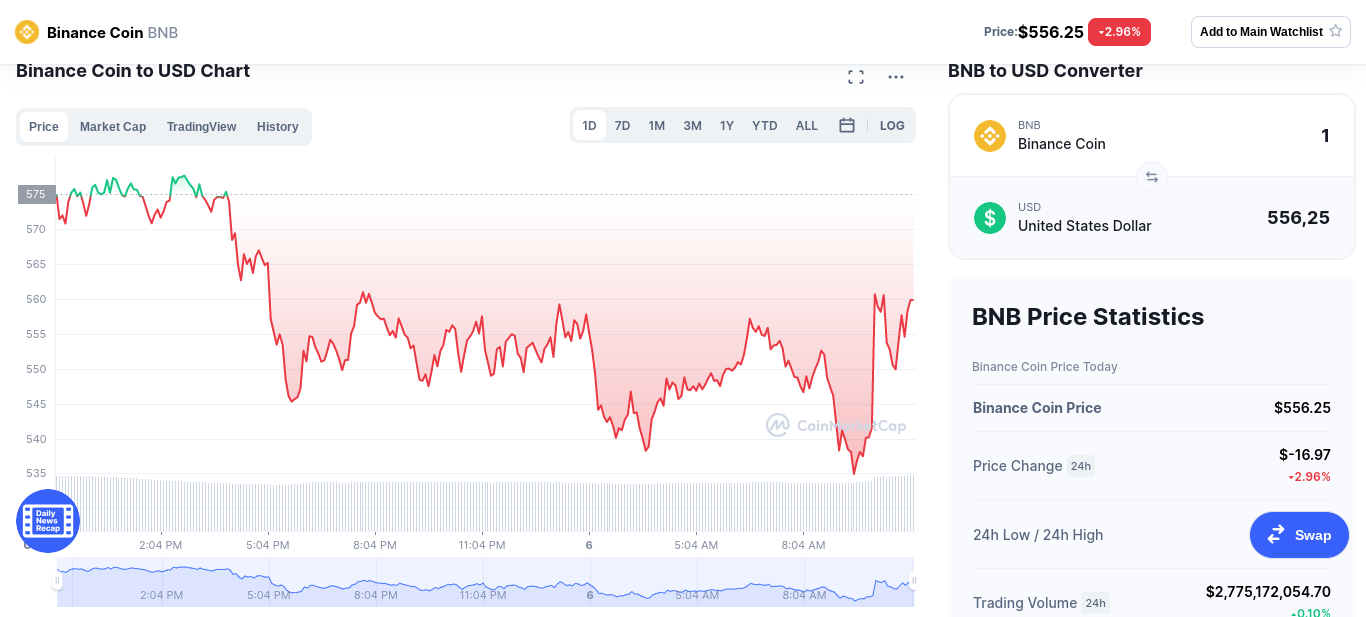This screenshot has width=1366, height=617.
Task: Click the main chart 11:04 PM axis label
Action: tap(482, 545)
